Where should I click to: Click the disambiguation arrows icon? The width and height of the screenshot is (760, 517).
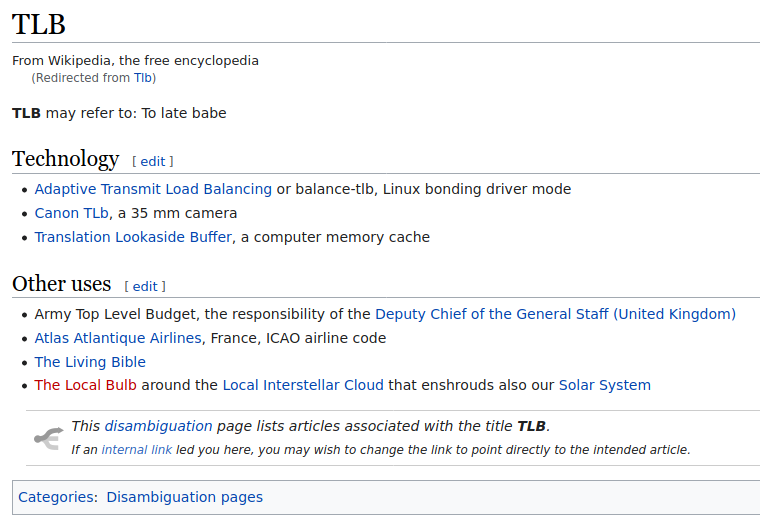click(x=48, y=438)
